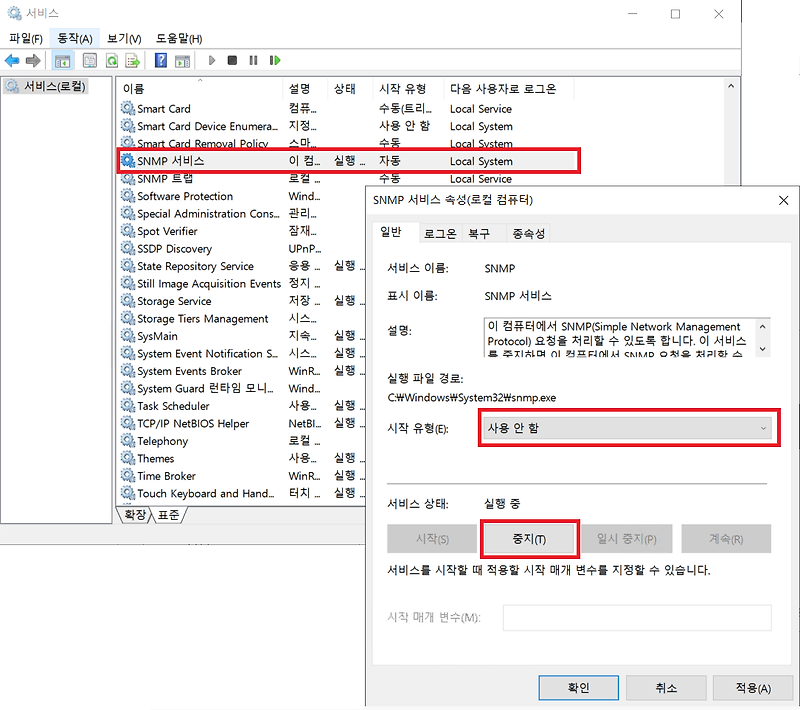This screenshot has width=800, height=710.
Task: Confirm settings with the 확인 button
Action: coord(579,688)
